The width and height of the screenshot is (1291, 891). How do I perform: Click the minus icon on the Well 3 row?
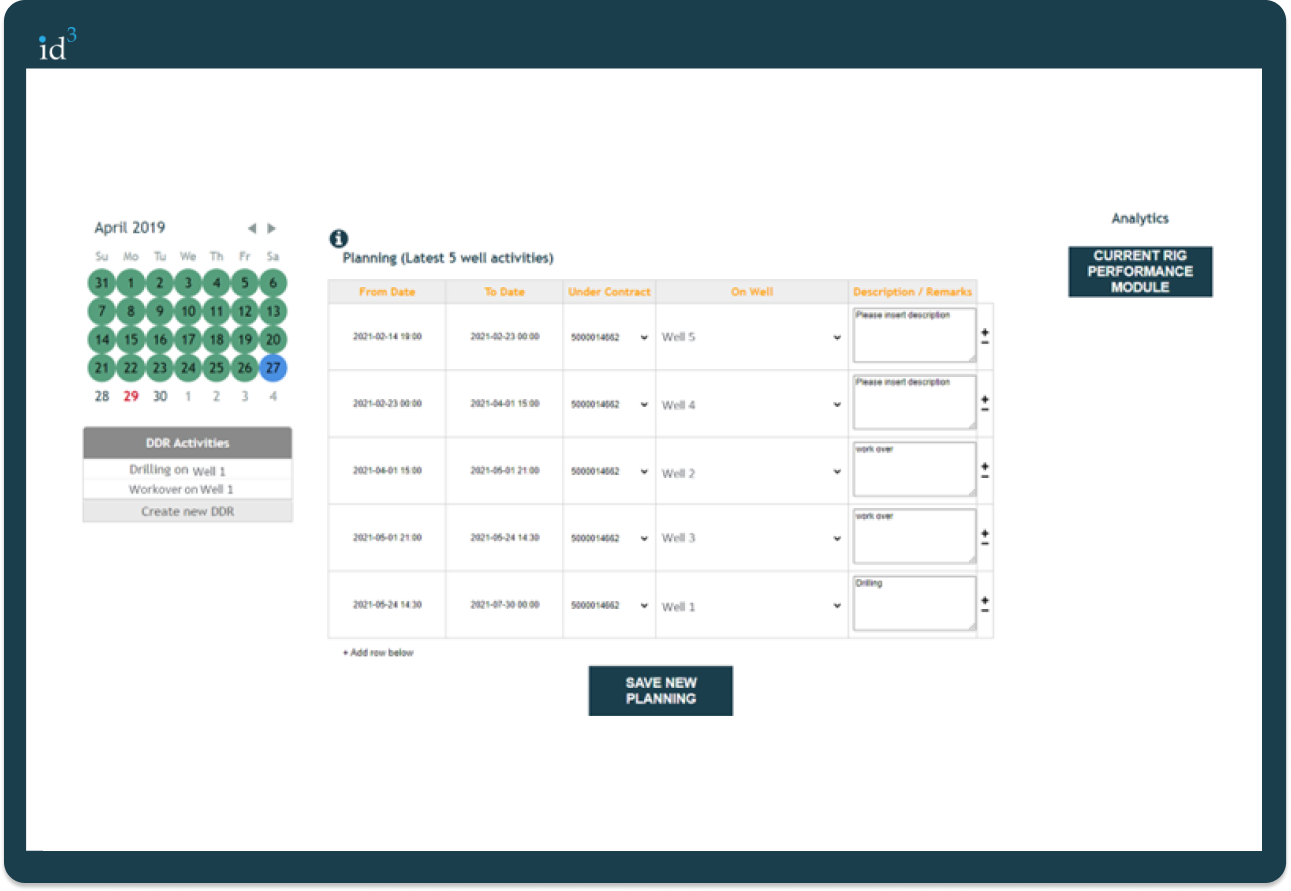pos(985,544)
